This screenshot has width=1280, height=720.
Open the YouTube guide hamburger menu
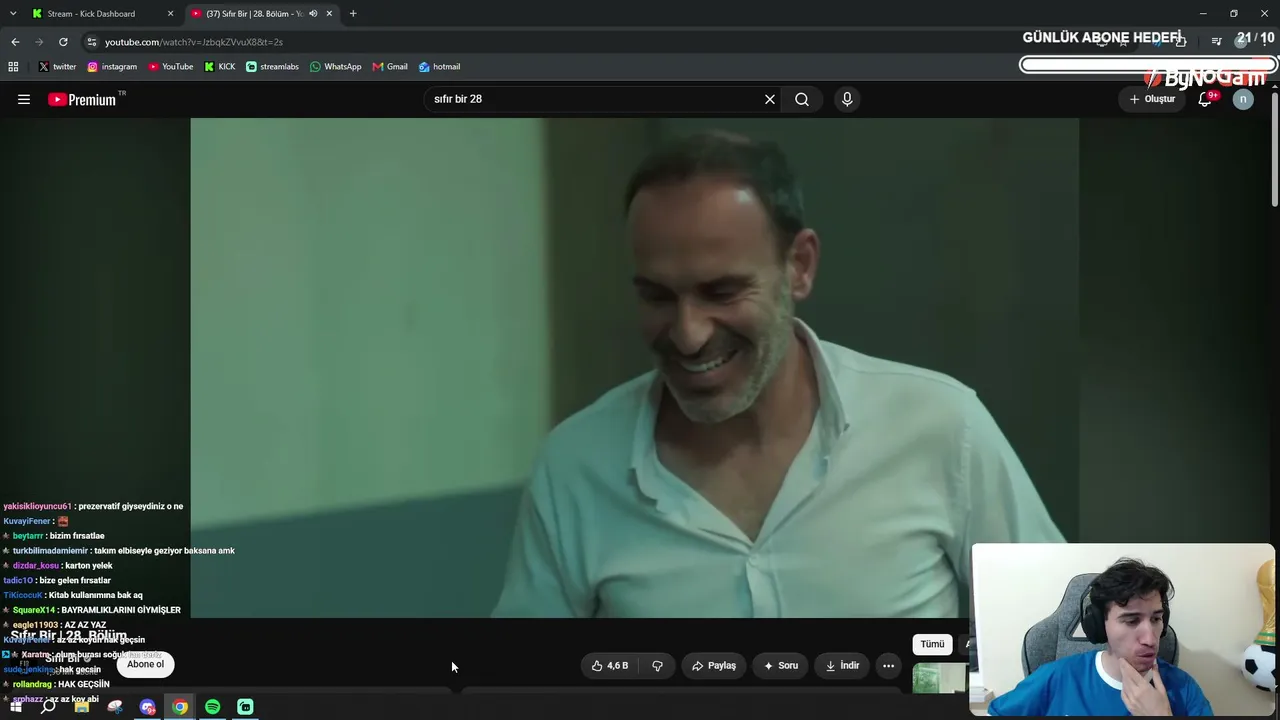24,99
